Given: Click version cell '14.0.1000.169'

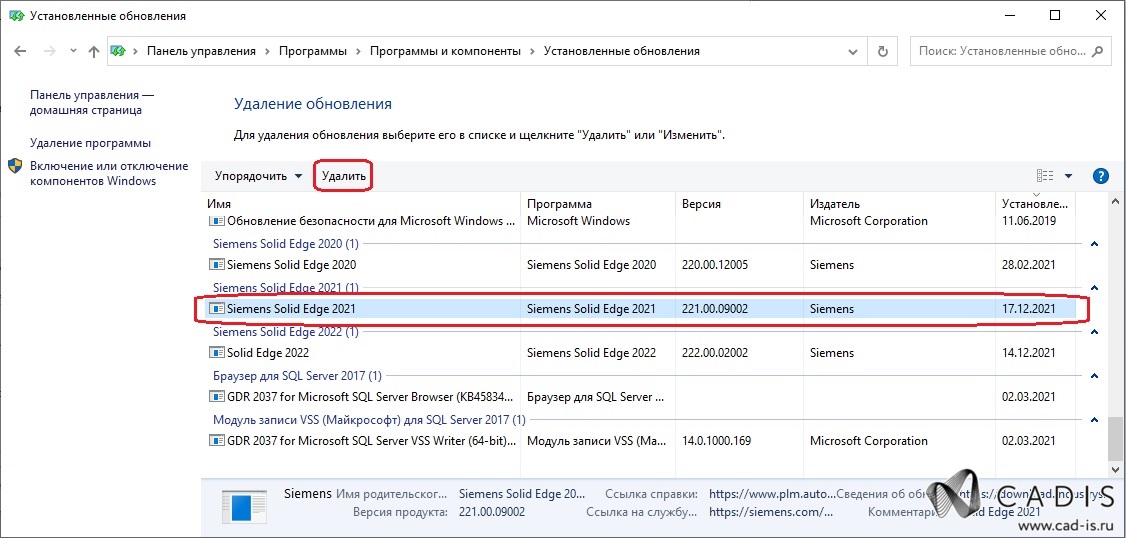Looking at the screenshot, I should [x=716, y=441].
